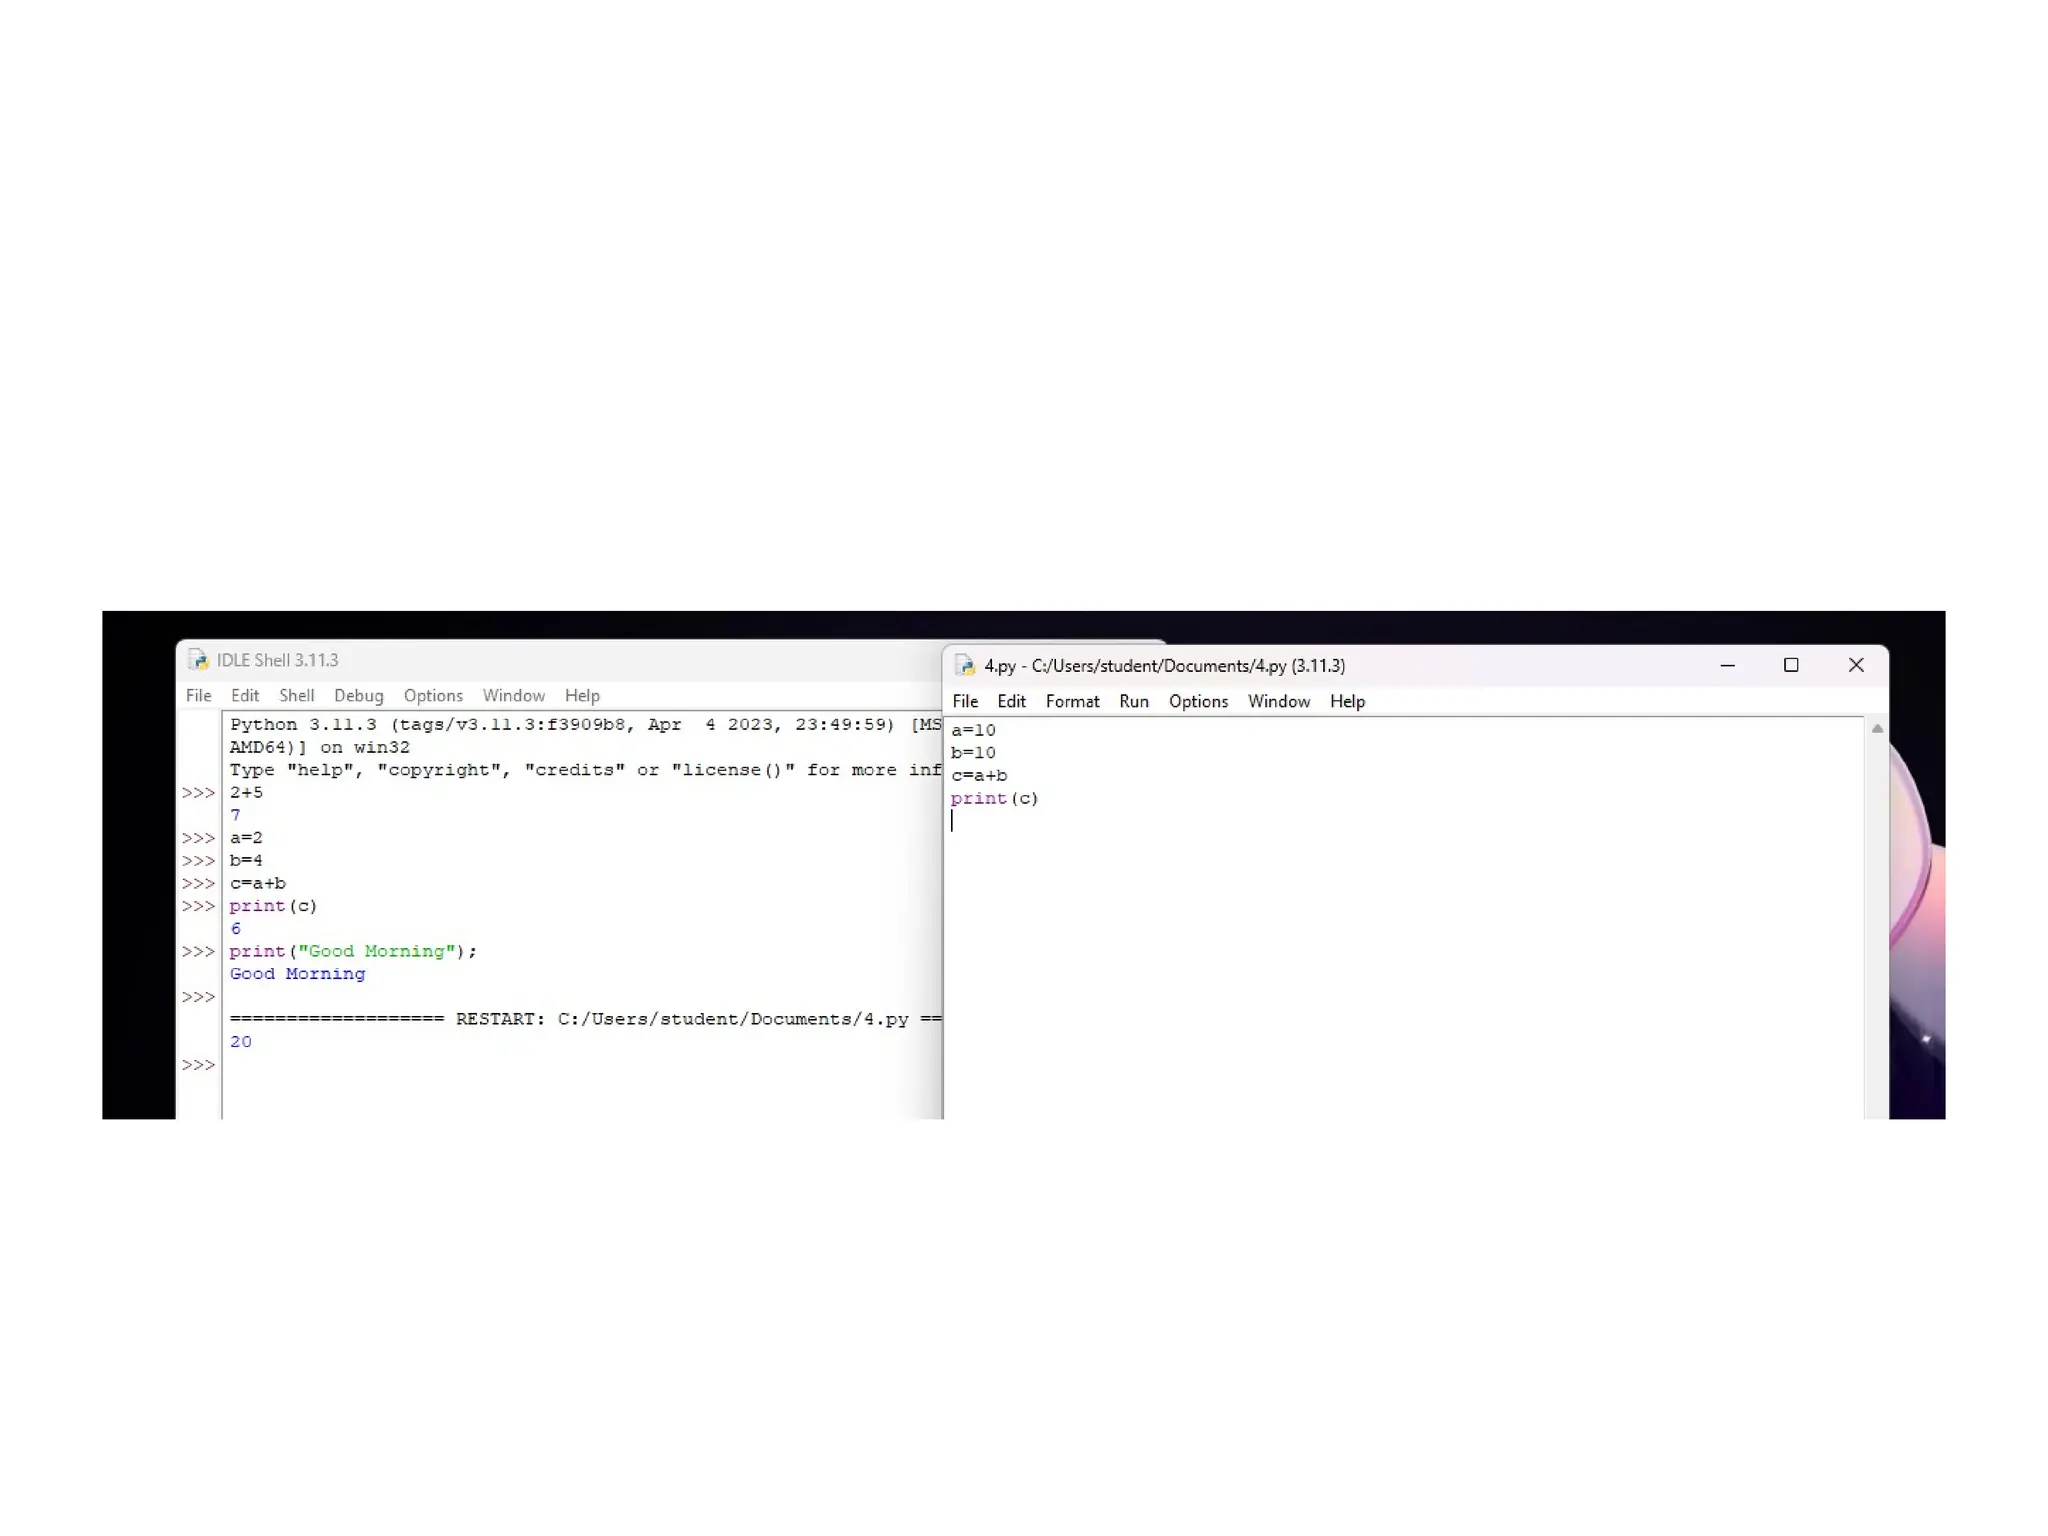Minimize the 4.py editor window
This screenshot has height=1536, width=2048.
[1727, 665]
